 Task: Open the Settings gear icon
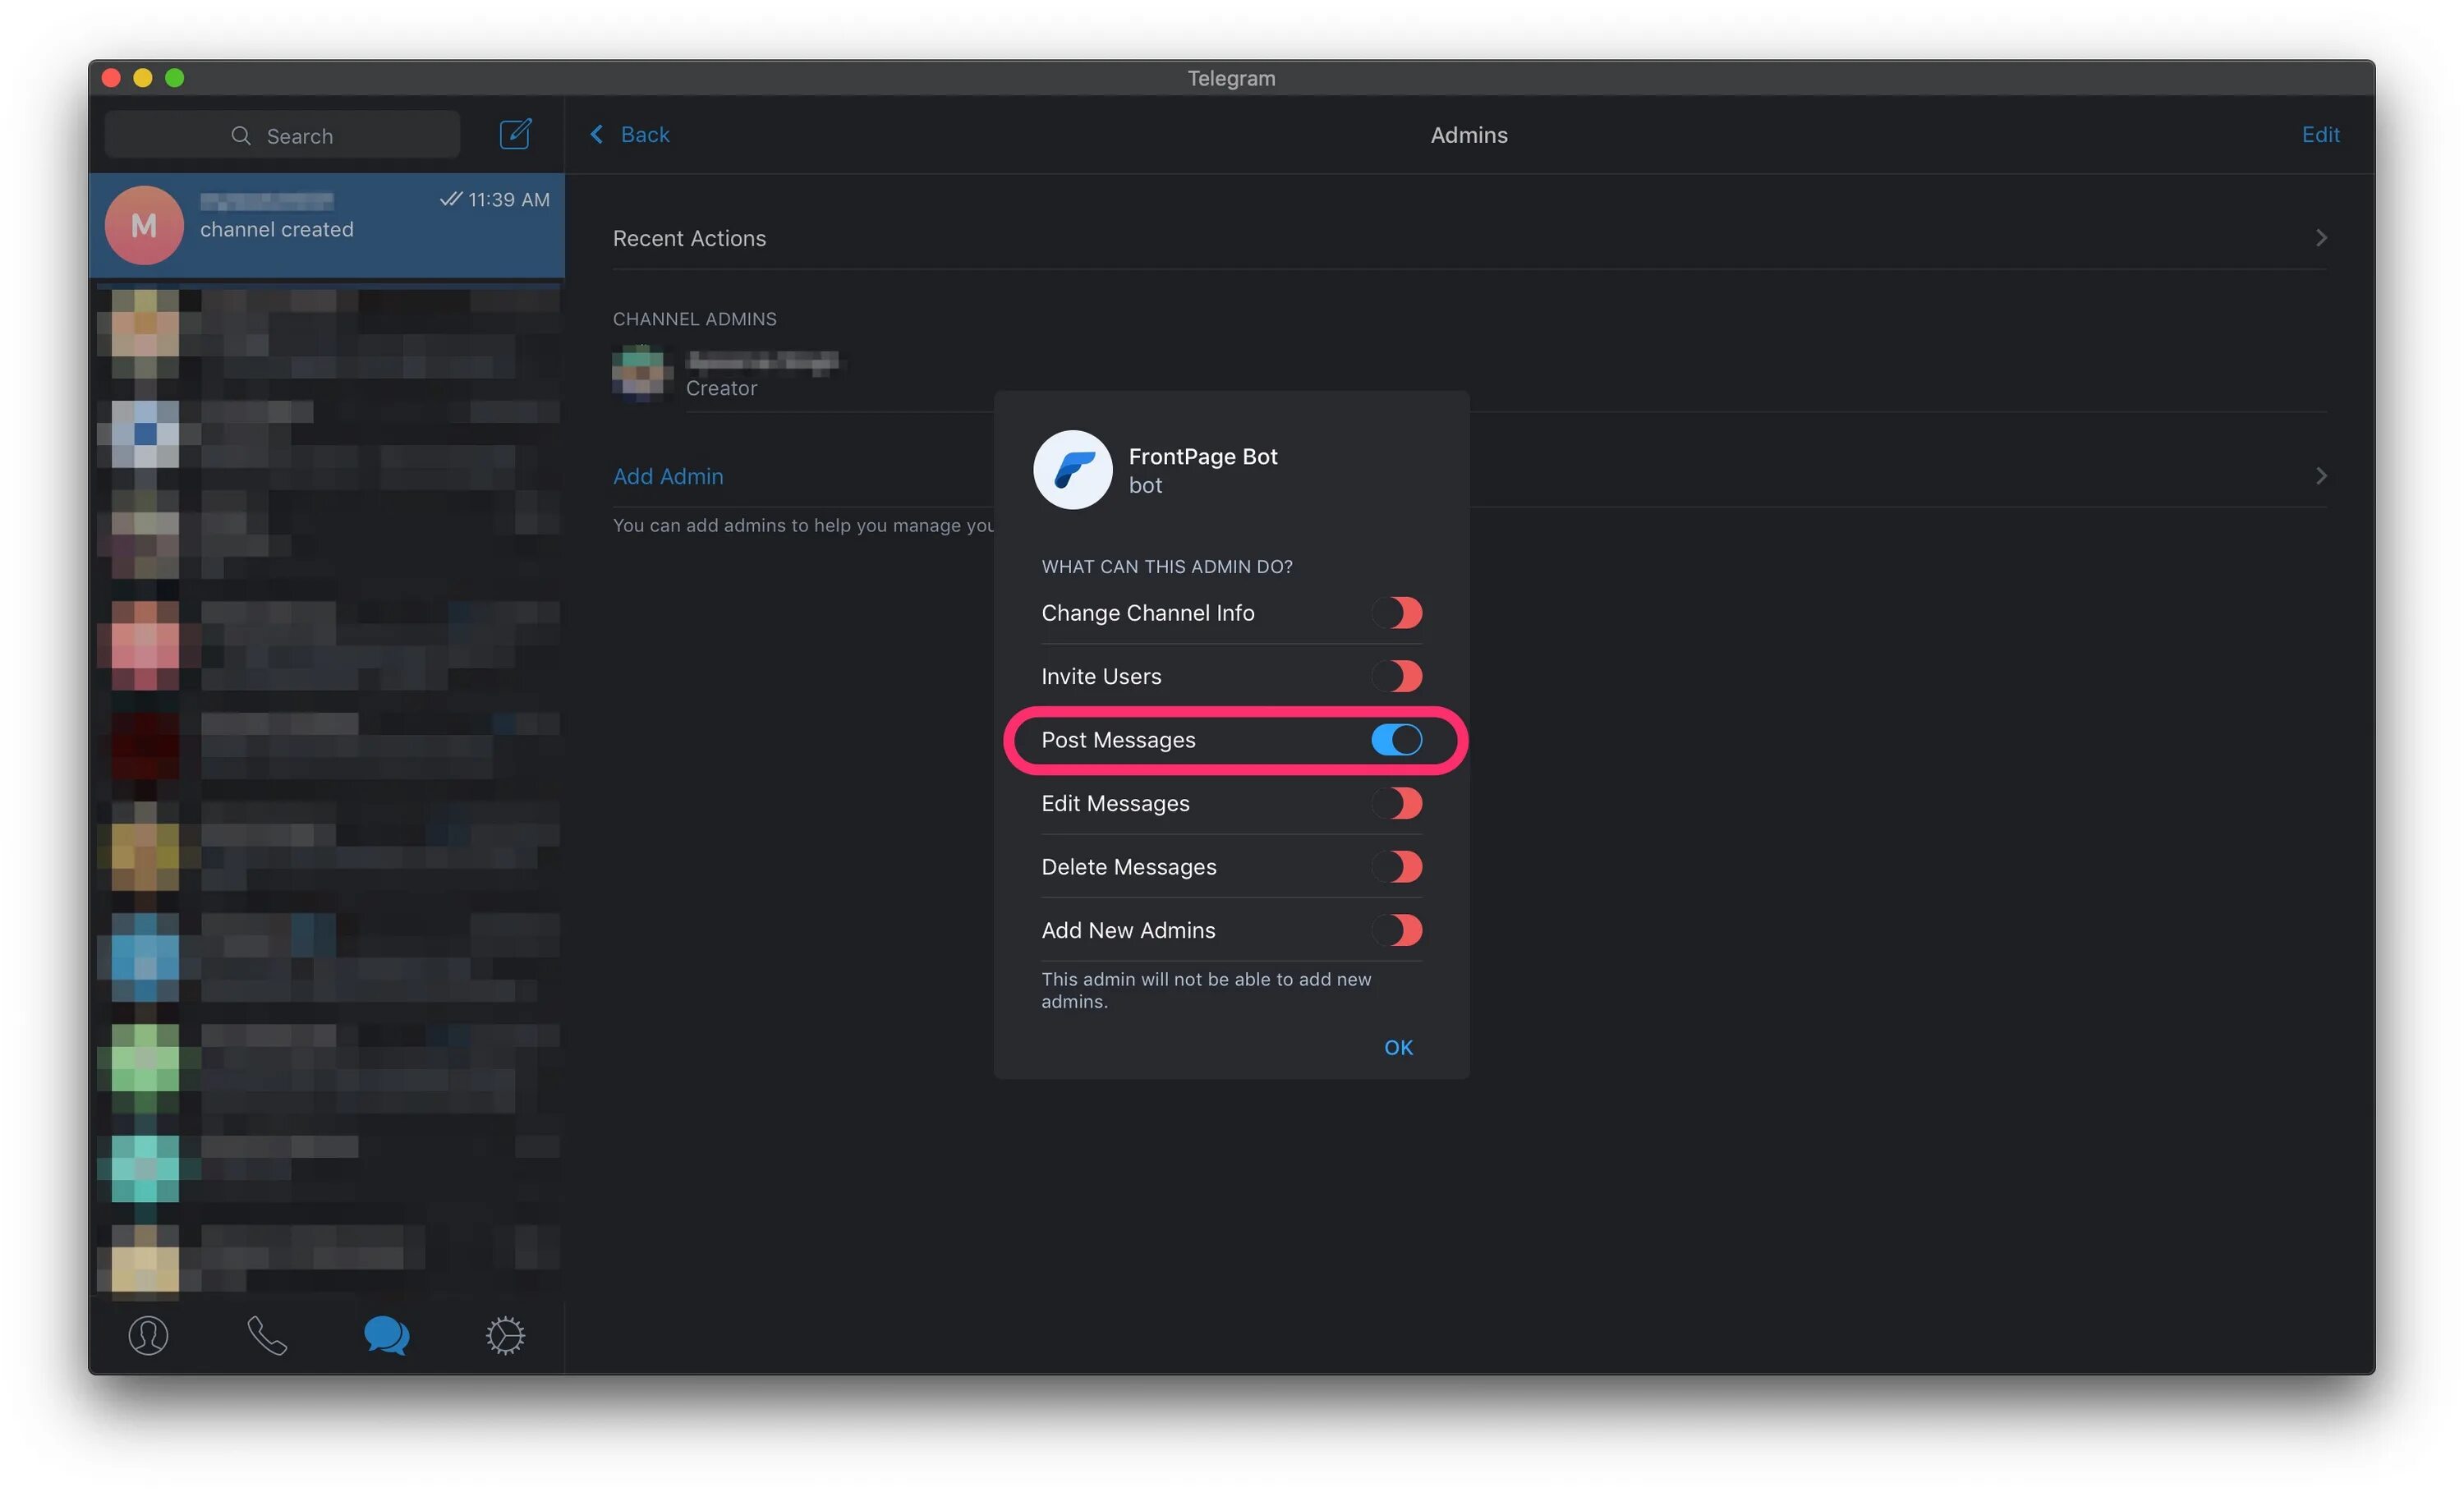[x=505, y=1335]
